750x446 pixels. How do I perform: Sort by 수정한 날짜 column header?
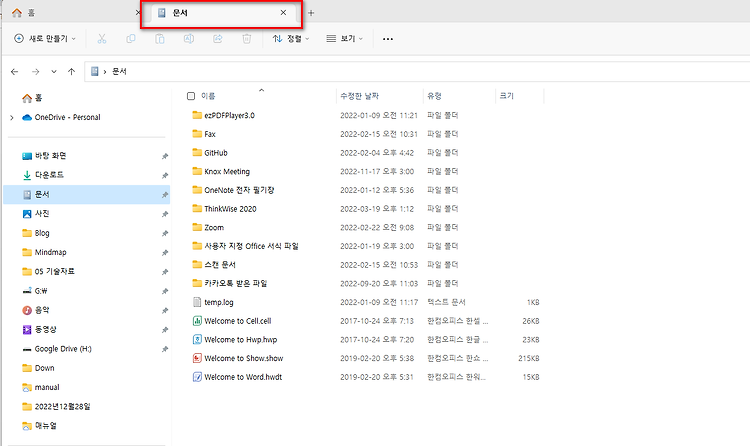pos(359,96)
